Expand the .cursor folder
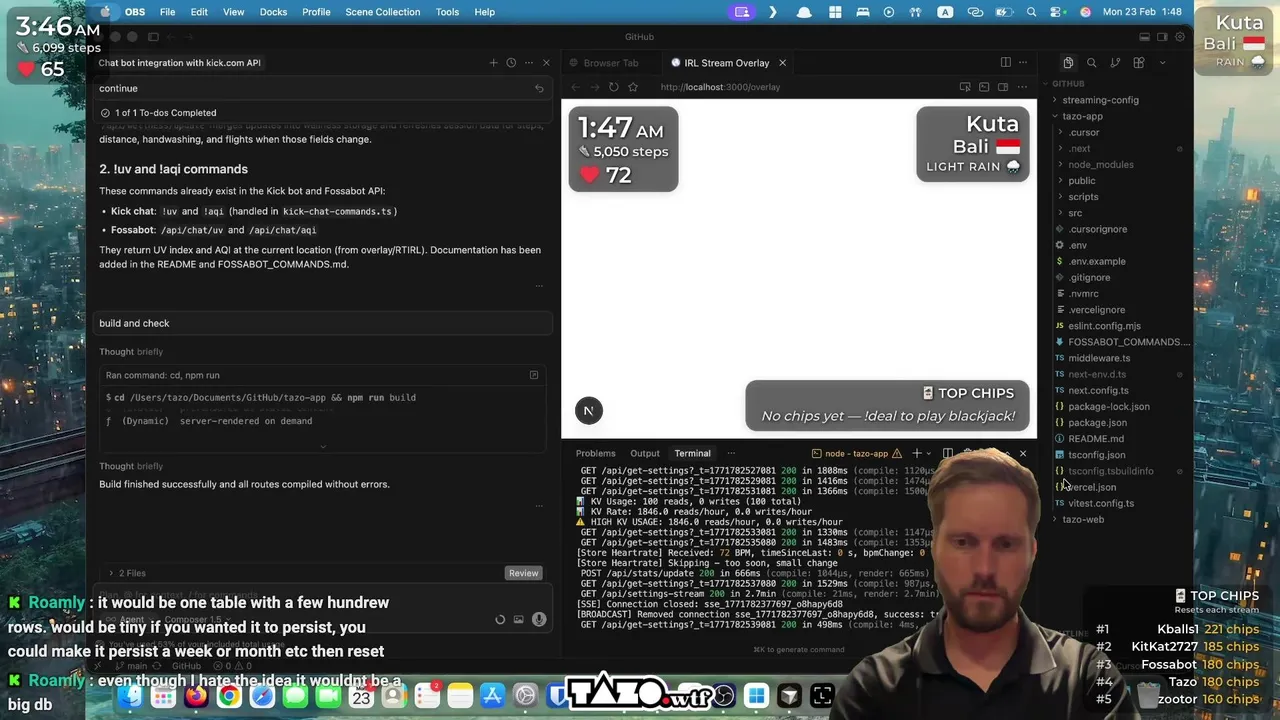 pyautogui.click(x=1084, y=132)
